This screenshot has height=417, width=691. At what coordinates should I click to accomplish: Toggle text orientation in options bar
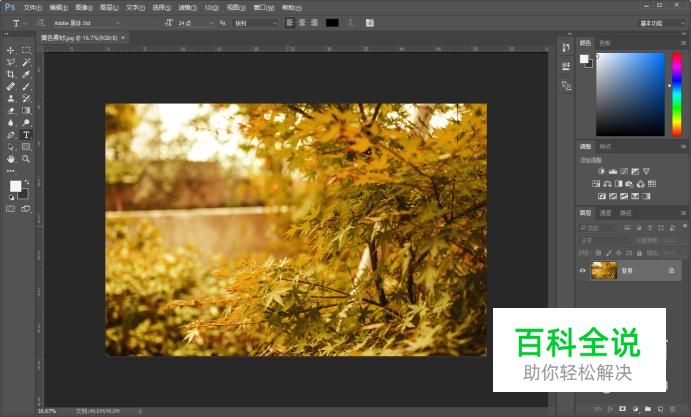click(41, 22)
